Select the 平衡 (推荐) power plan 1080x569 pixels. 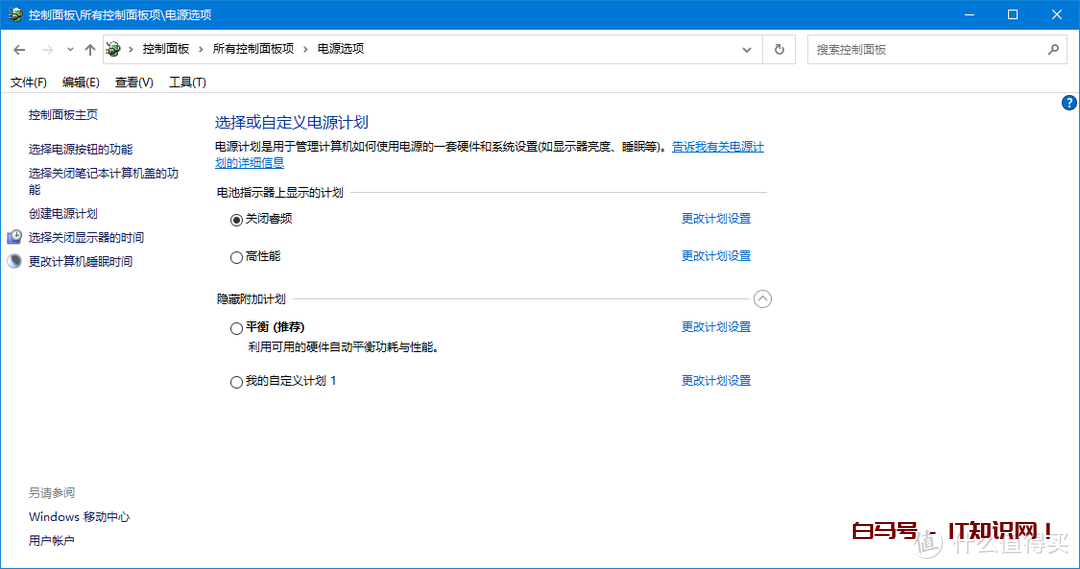pyautogui.click(x=236, y=329)
